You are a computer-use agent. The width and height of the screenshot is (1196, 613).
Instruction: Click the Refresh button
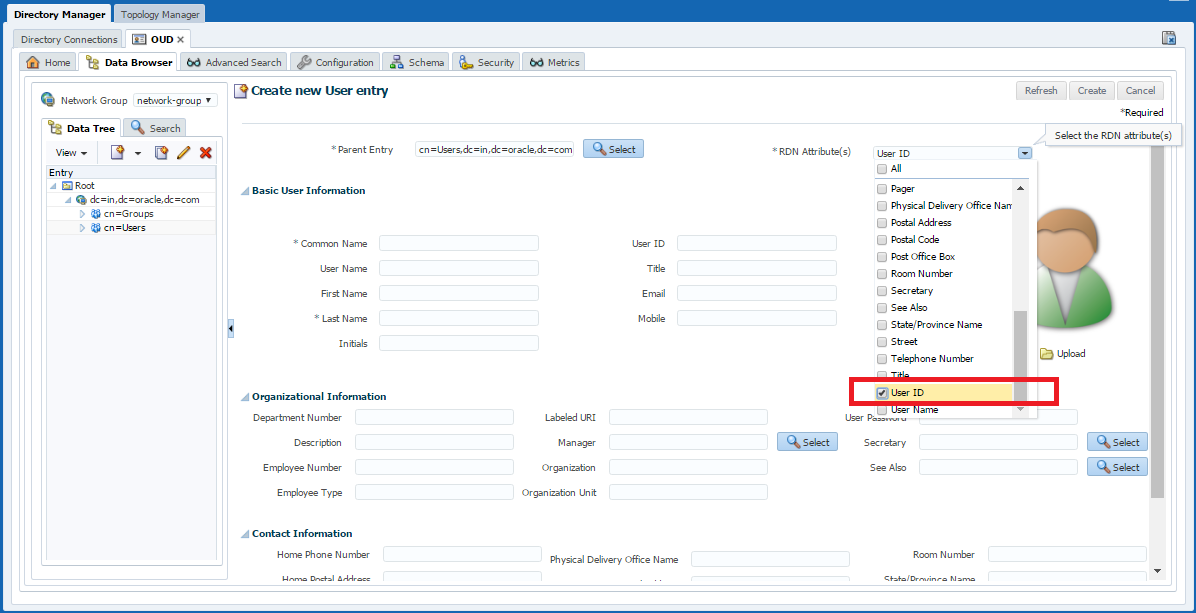1041,91
